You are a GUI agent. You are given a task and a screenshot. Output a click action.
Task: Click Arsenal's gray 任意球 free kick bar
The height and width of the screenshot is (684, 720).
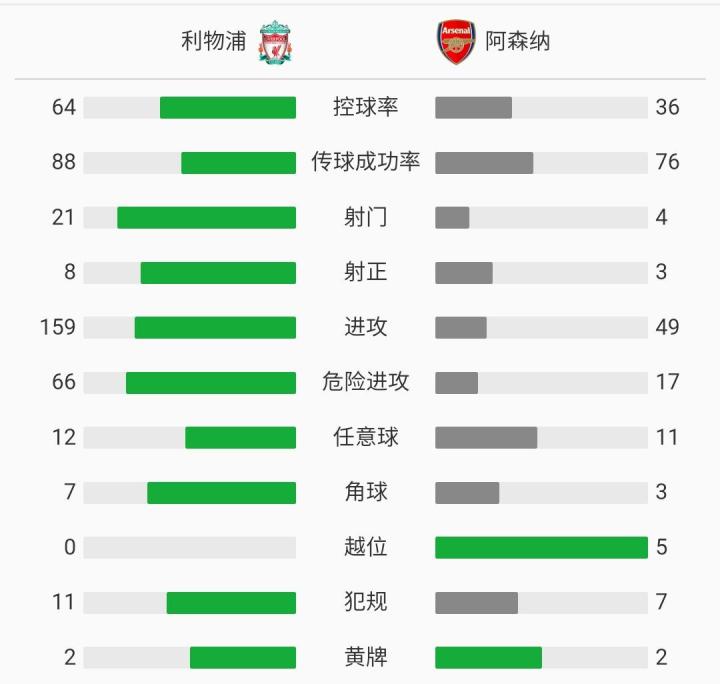pos(486,437)
